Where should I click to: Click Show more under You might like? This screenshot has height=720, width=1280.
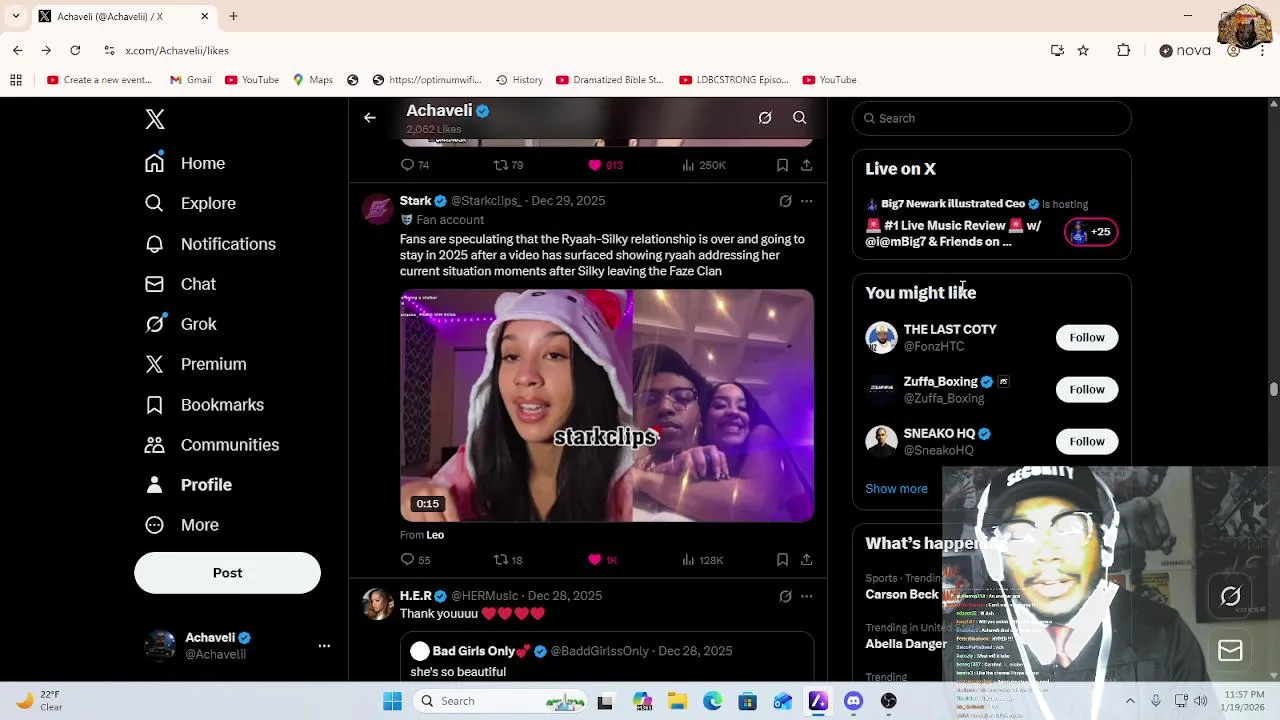[896, 489]
